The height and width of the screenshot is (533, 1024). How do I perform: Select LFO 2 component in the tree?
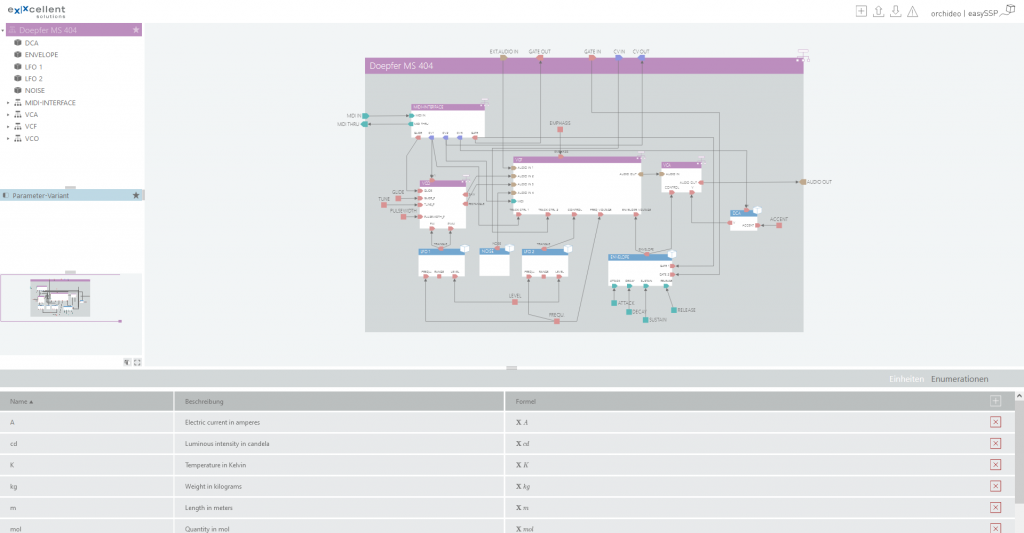[33, 78]
